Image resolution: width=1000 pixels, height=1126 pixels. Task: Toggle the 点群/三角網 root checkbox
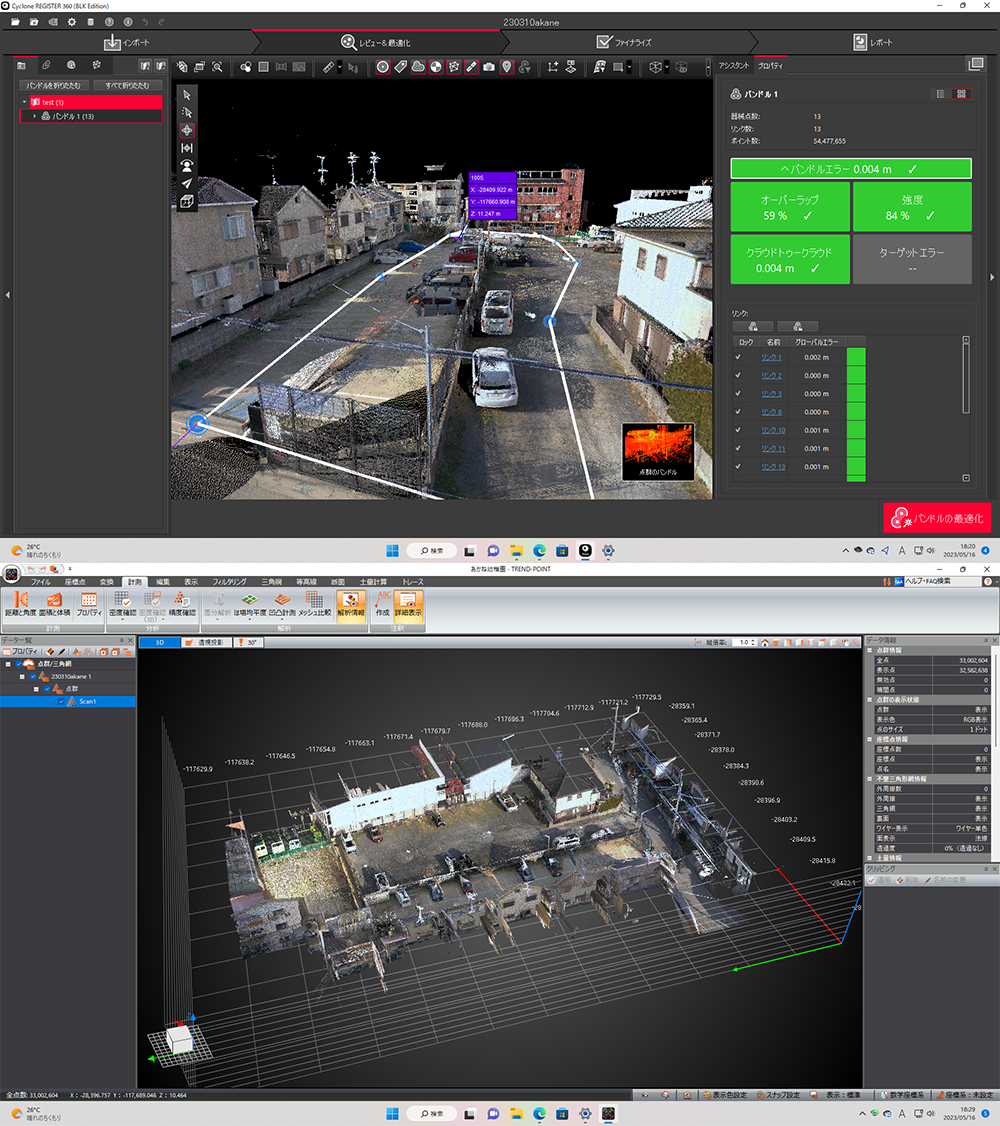19,664
